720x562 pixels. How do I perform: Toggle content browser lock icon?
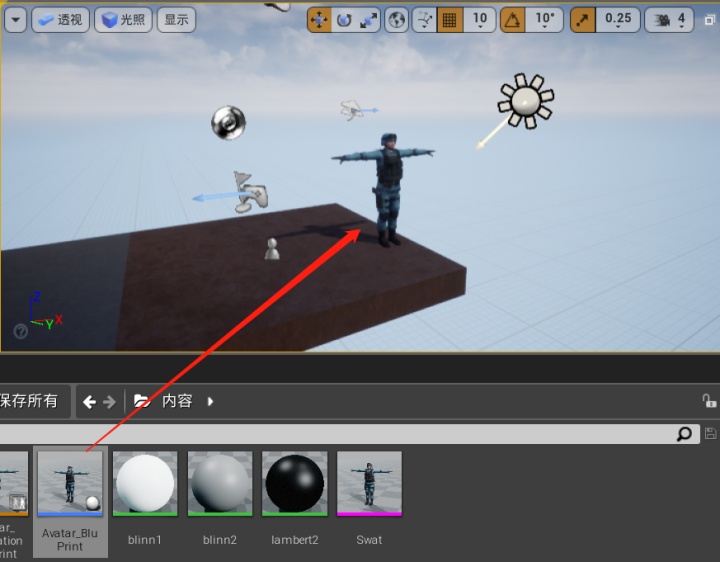click(x=709, y=401)
